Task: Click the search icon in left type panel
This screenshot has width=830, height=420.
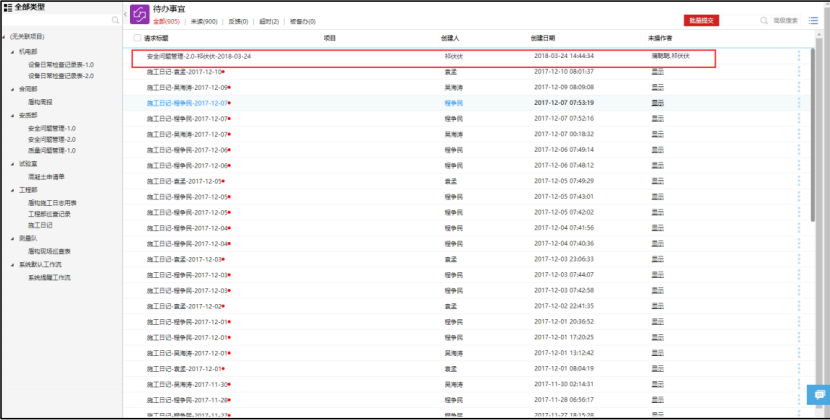Action: pos(115,20)
